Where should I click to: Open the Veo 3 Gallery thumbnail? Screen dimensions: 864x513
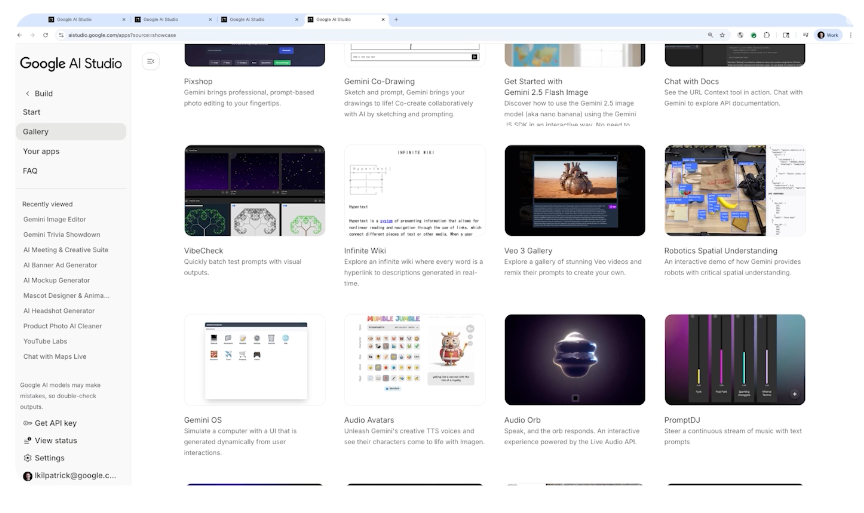click(575, 191)
